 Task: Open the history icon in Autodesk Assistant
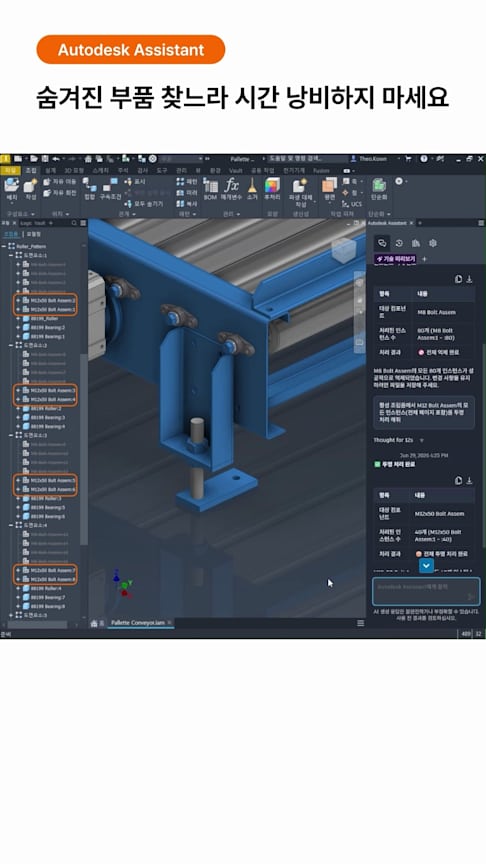[x=399, y=243]
